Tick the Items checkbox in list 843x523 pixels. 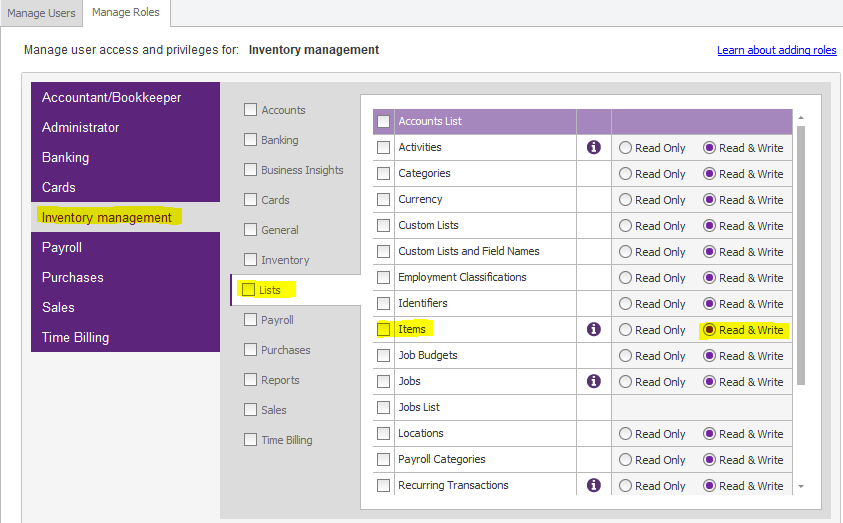(383, 329)
